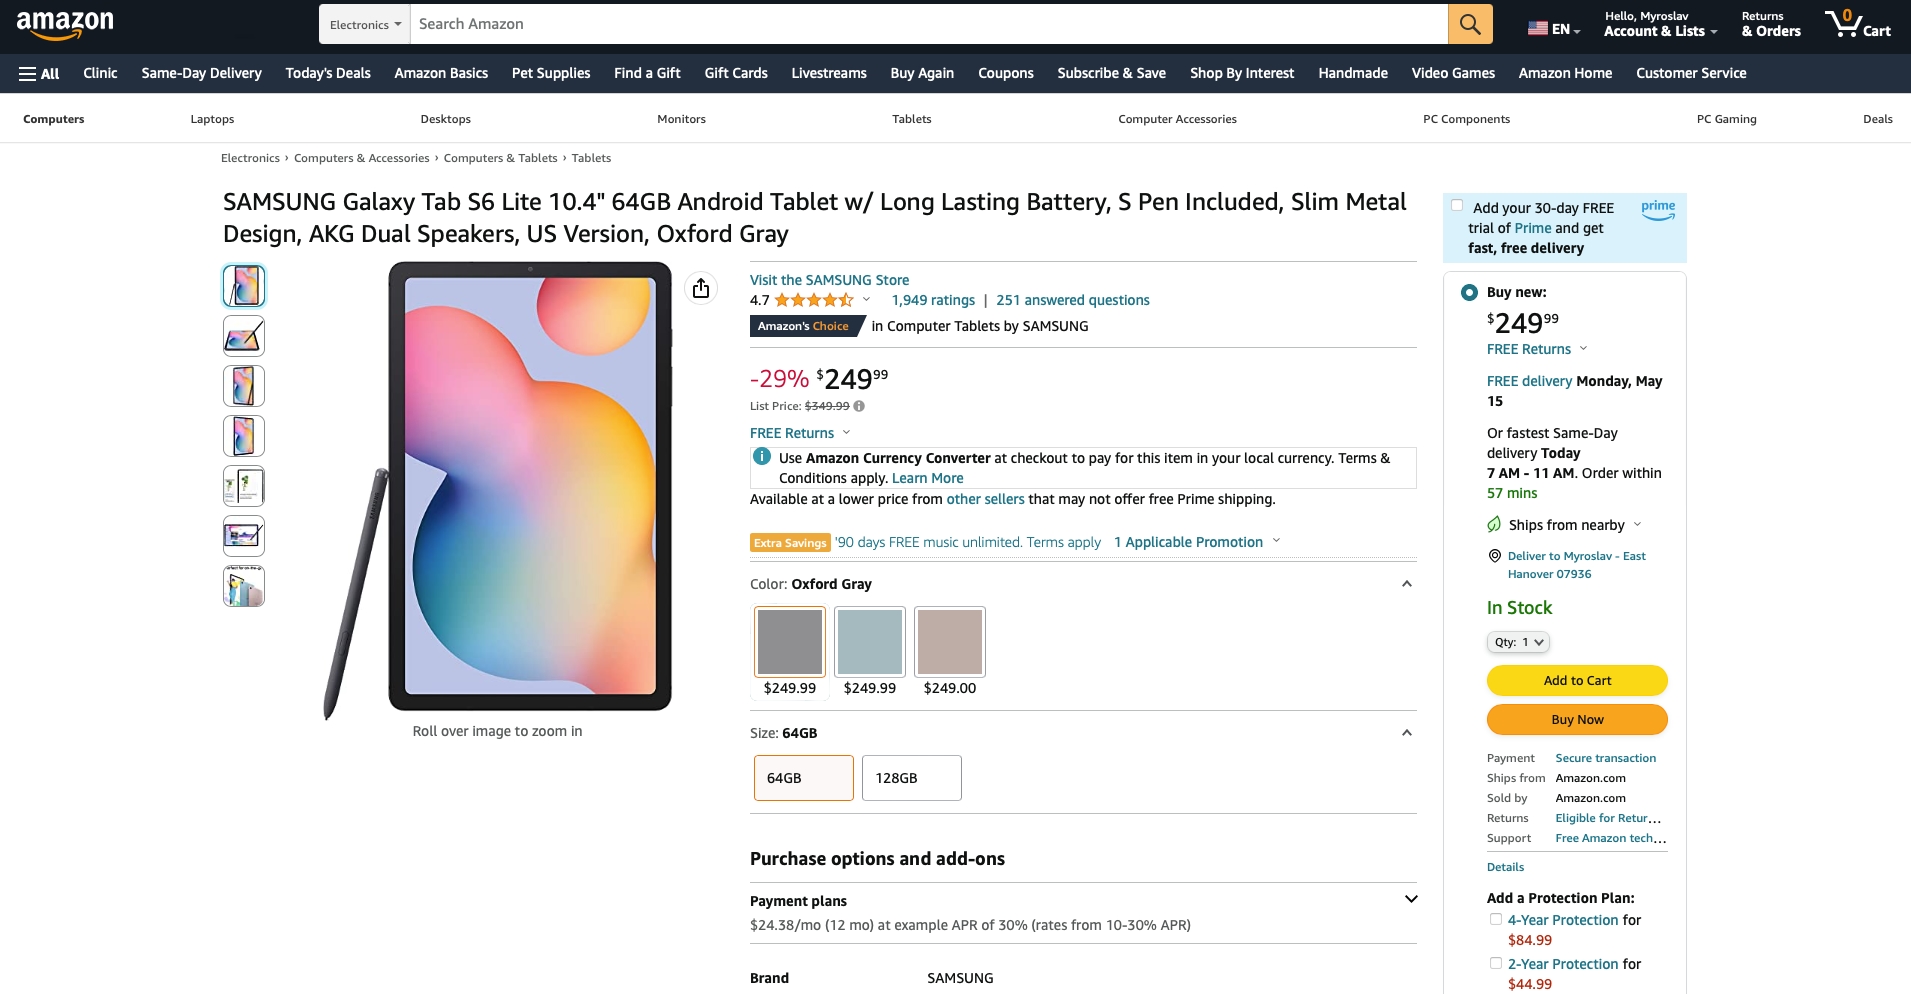This screenshot has width=1911, height=994.
Task: Open the Qty quantity dropdown
Action: coord(1518,642)
